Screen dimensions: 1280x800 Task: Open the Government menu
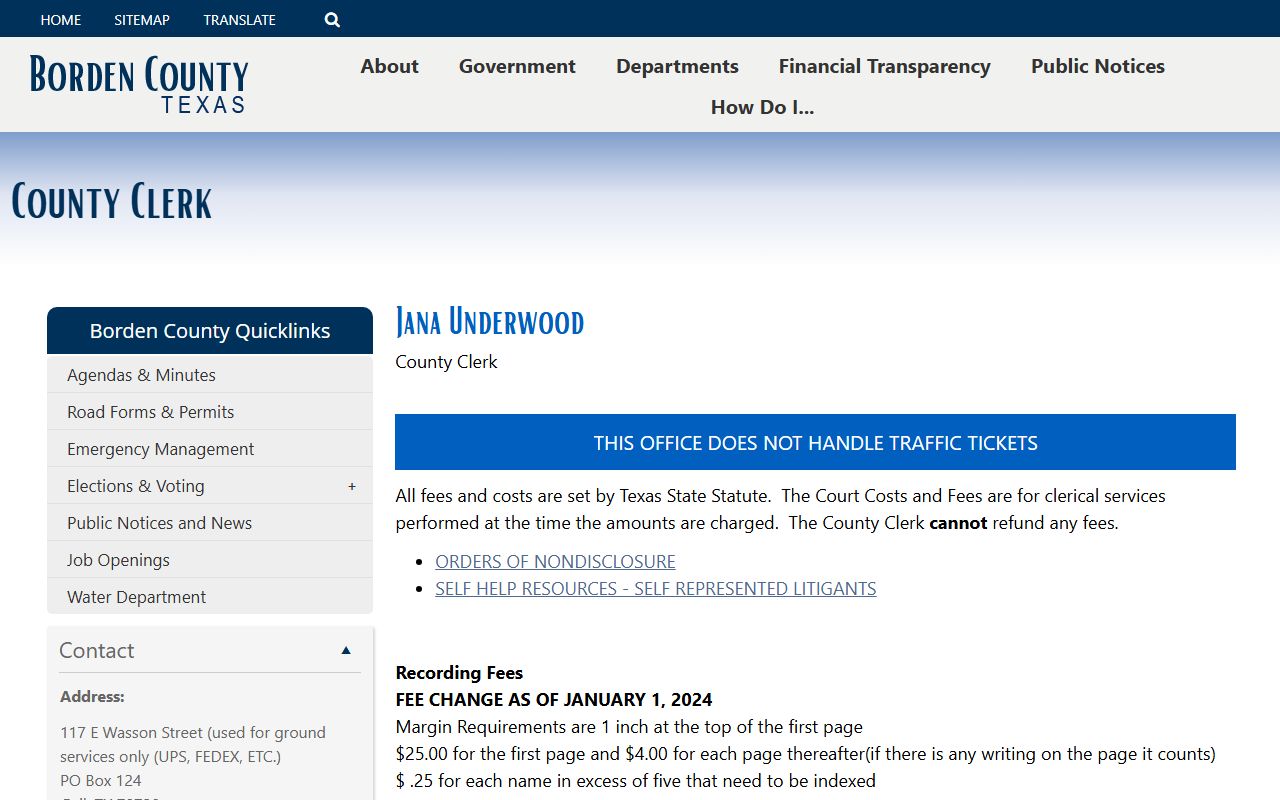[517, 66]
